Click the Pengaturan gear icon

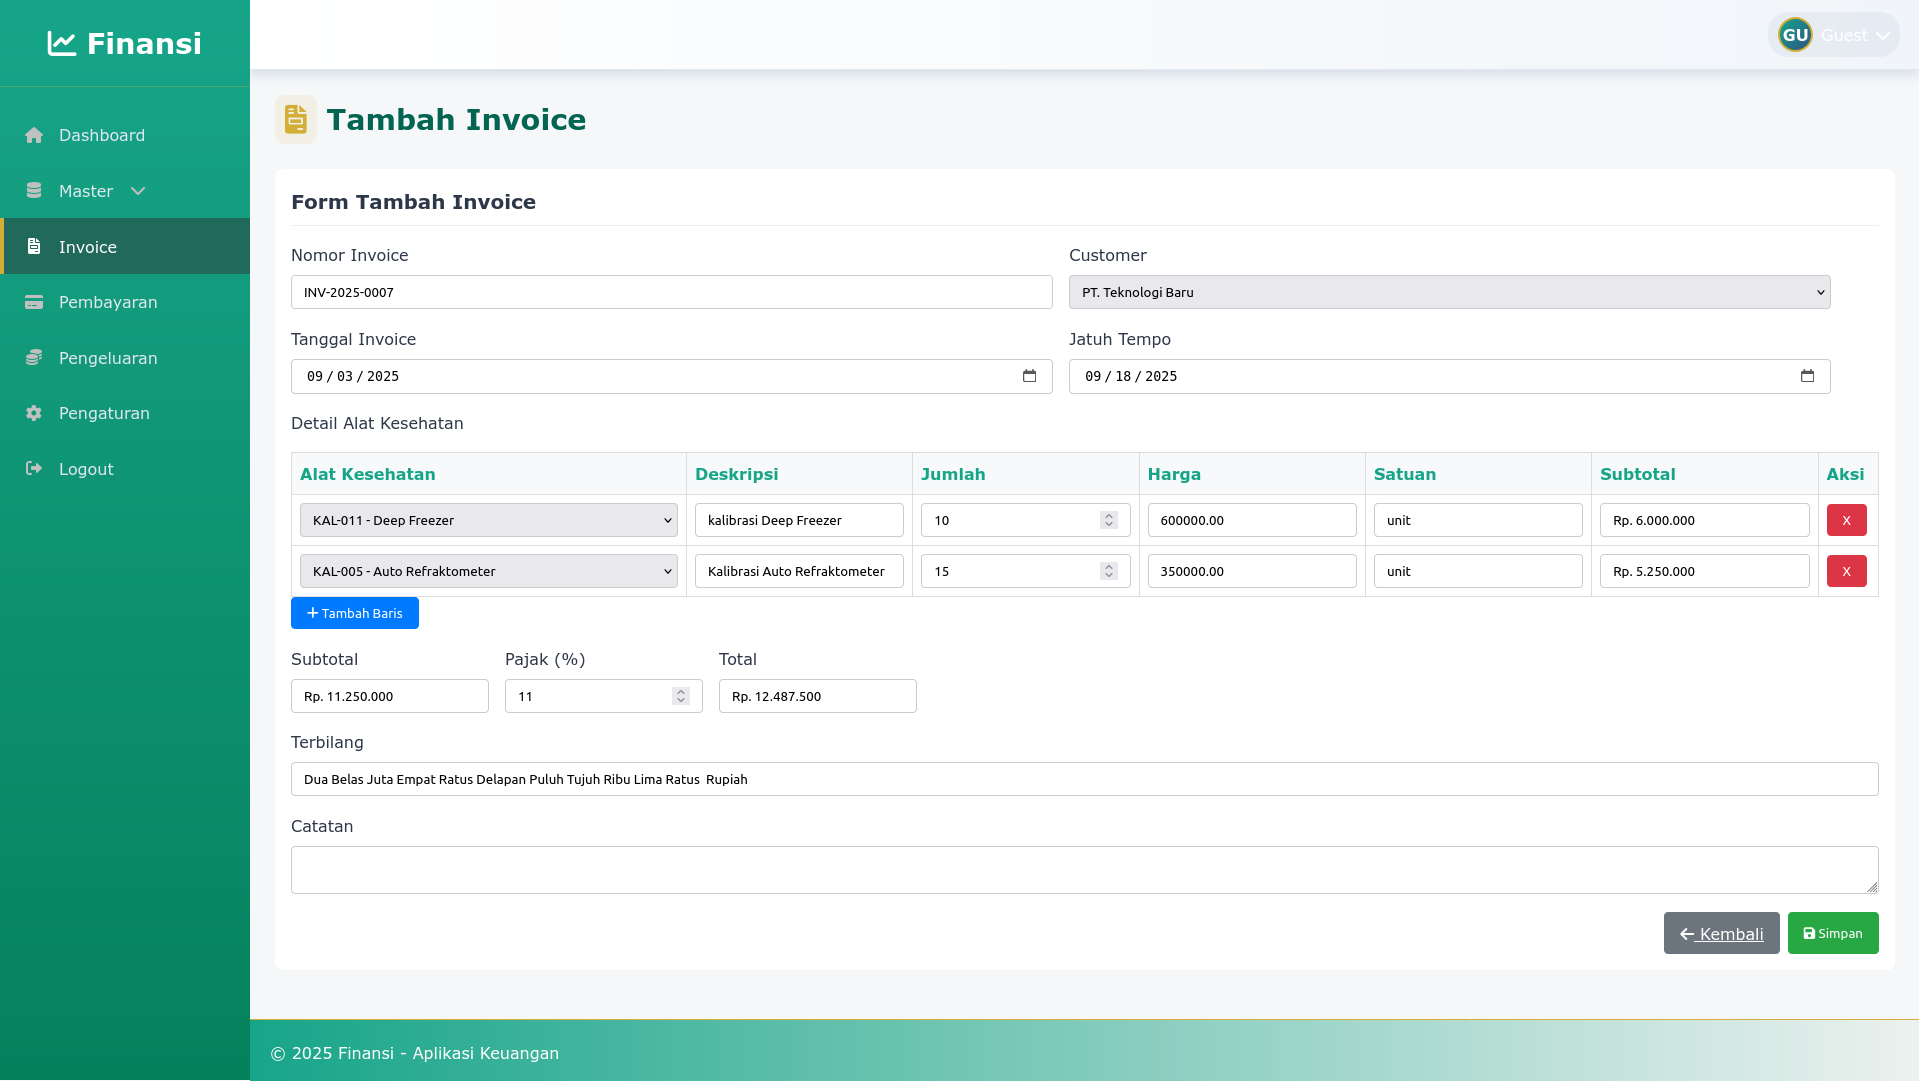click(x=34, y=413)
